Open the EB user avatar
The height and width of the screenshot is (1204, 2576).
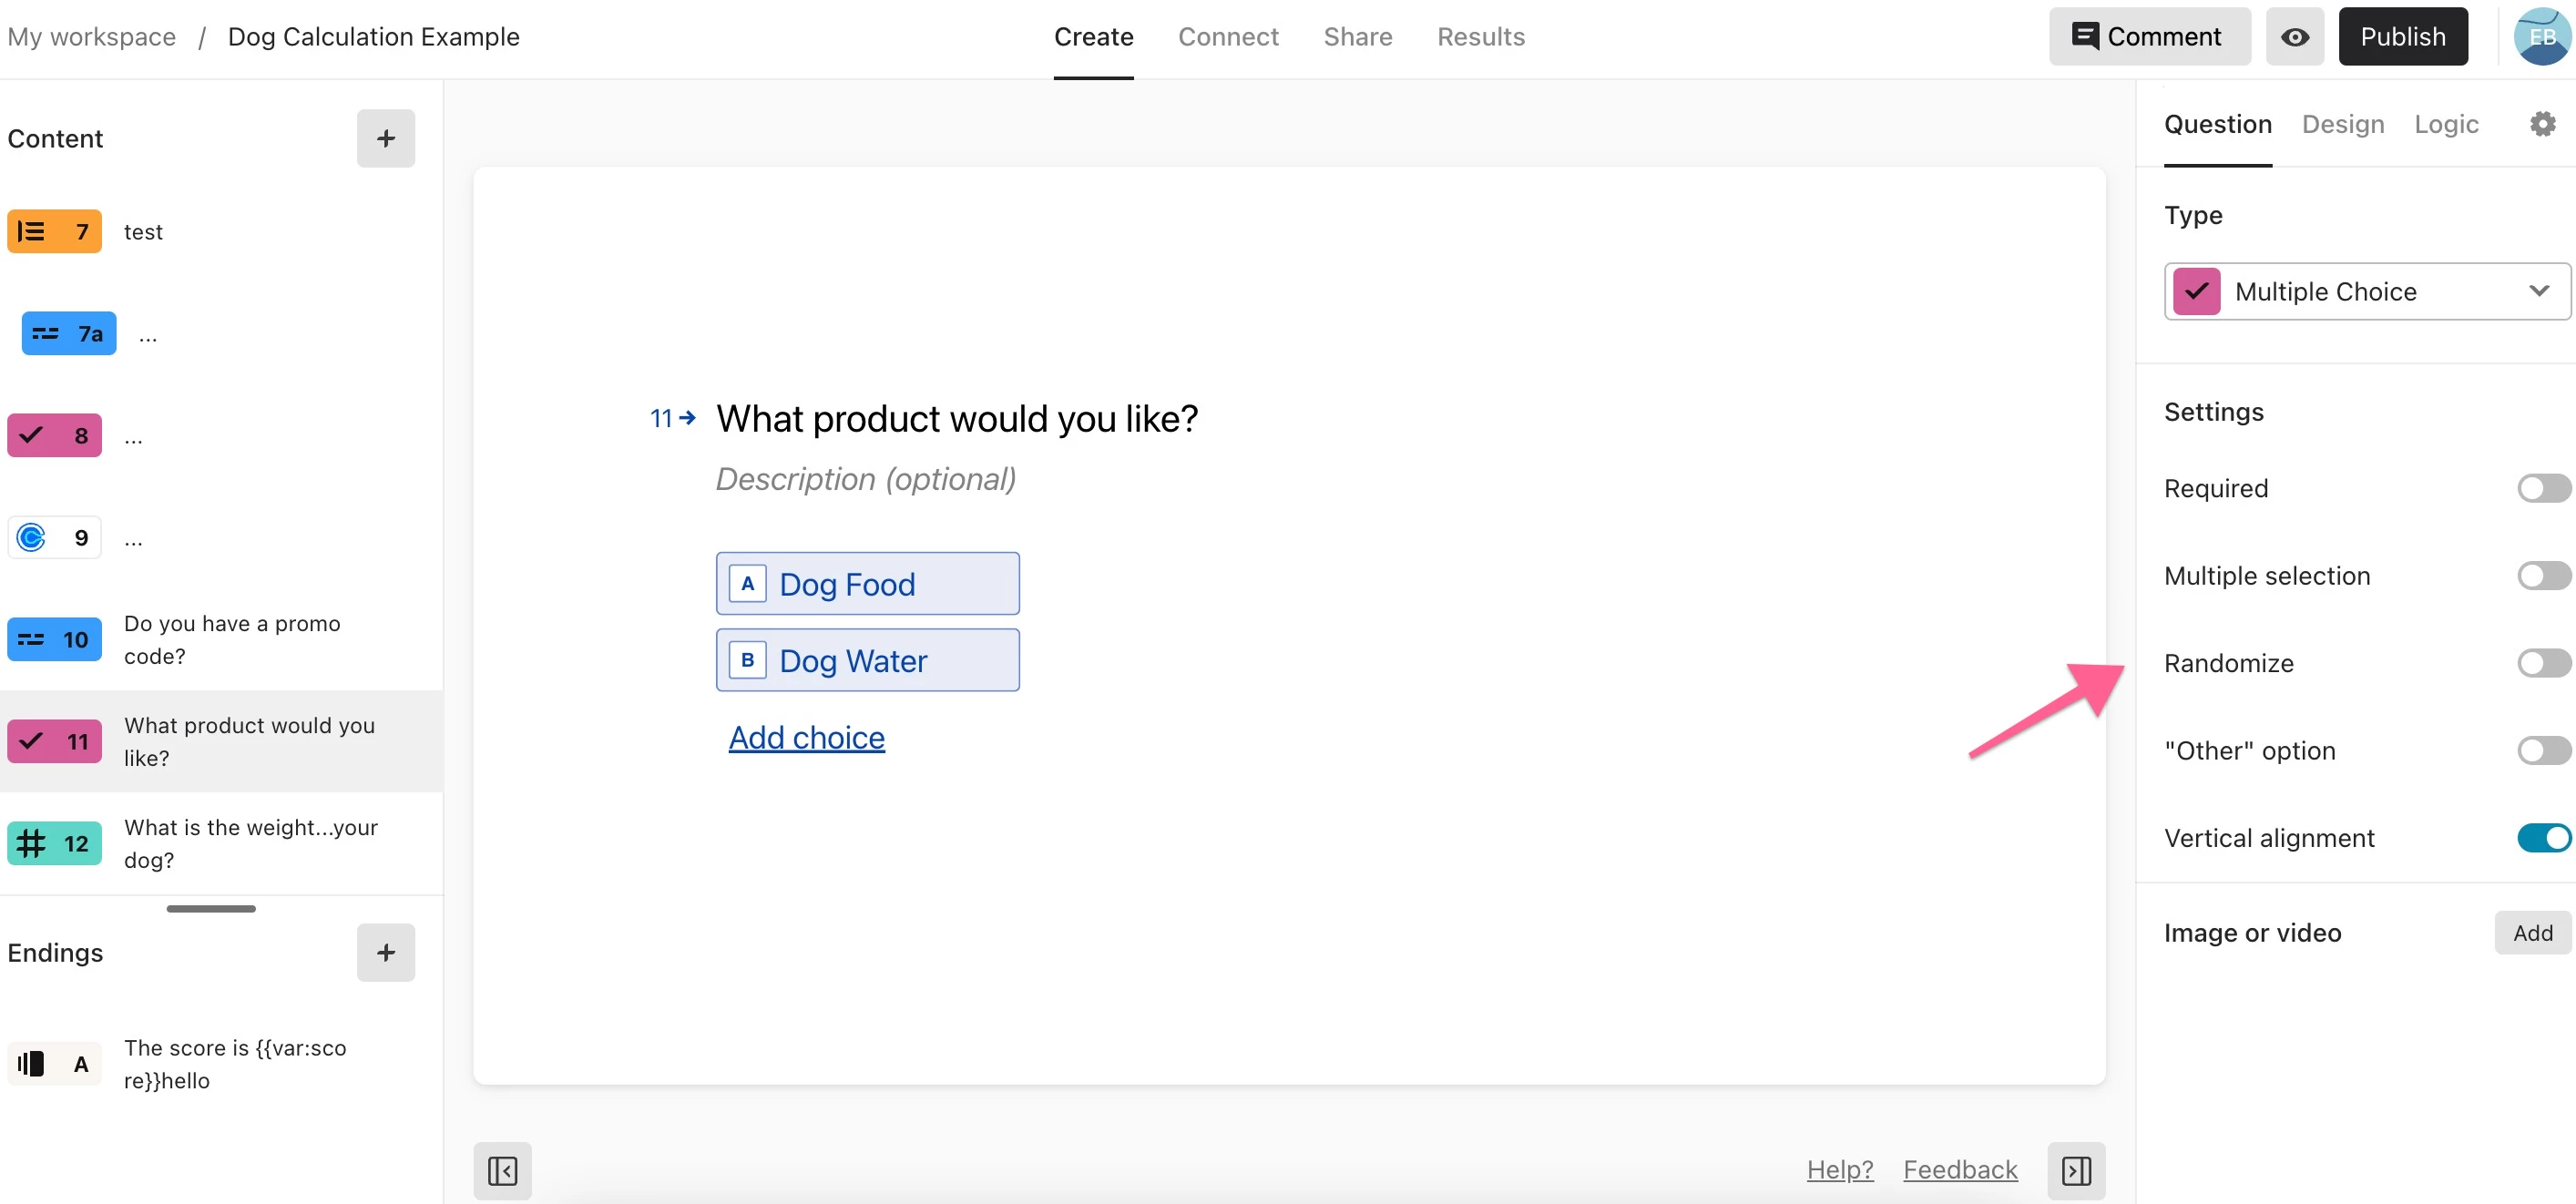(2541, 37)
